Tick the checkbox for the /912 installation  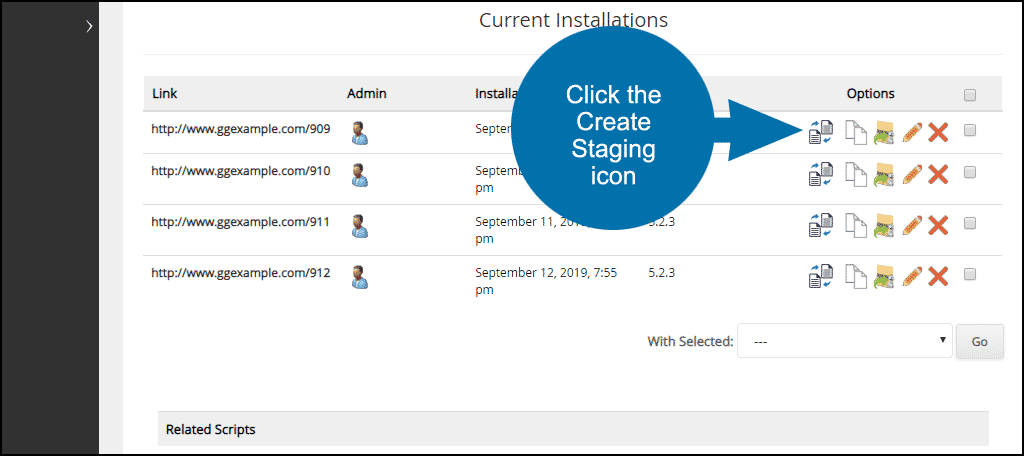pos(970,274)
